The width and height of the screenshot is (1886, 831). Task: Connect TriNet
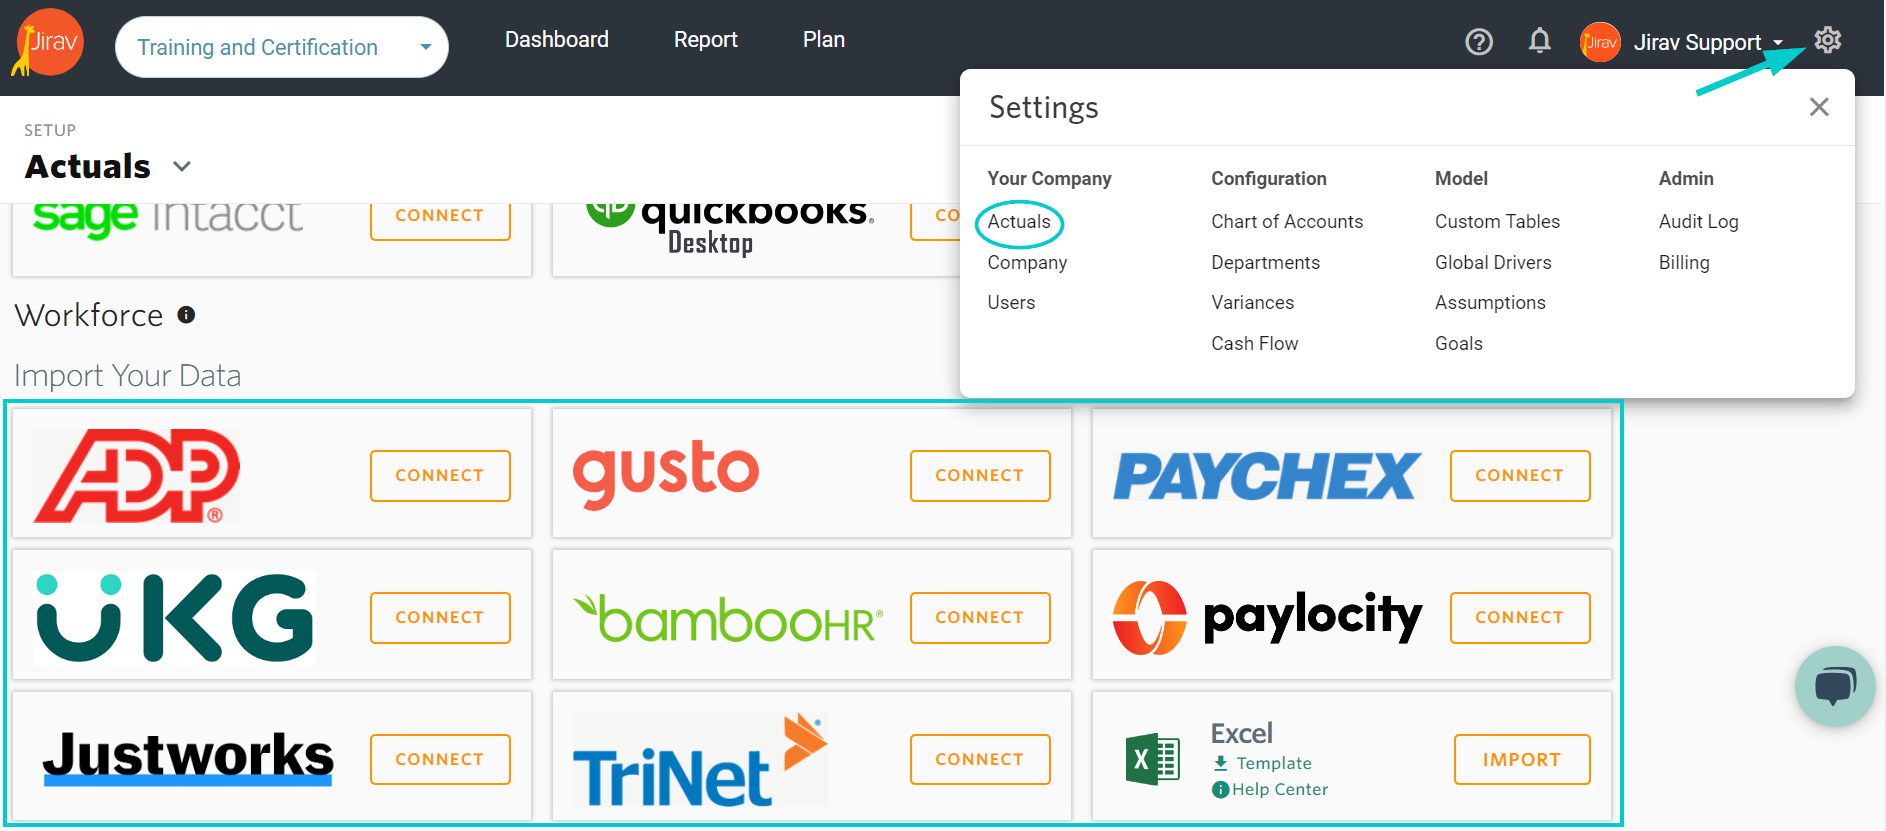click(x=980, y=760)
